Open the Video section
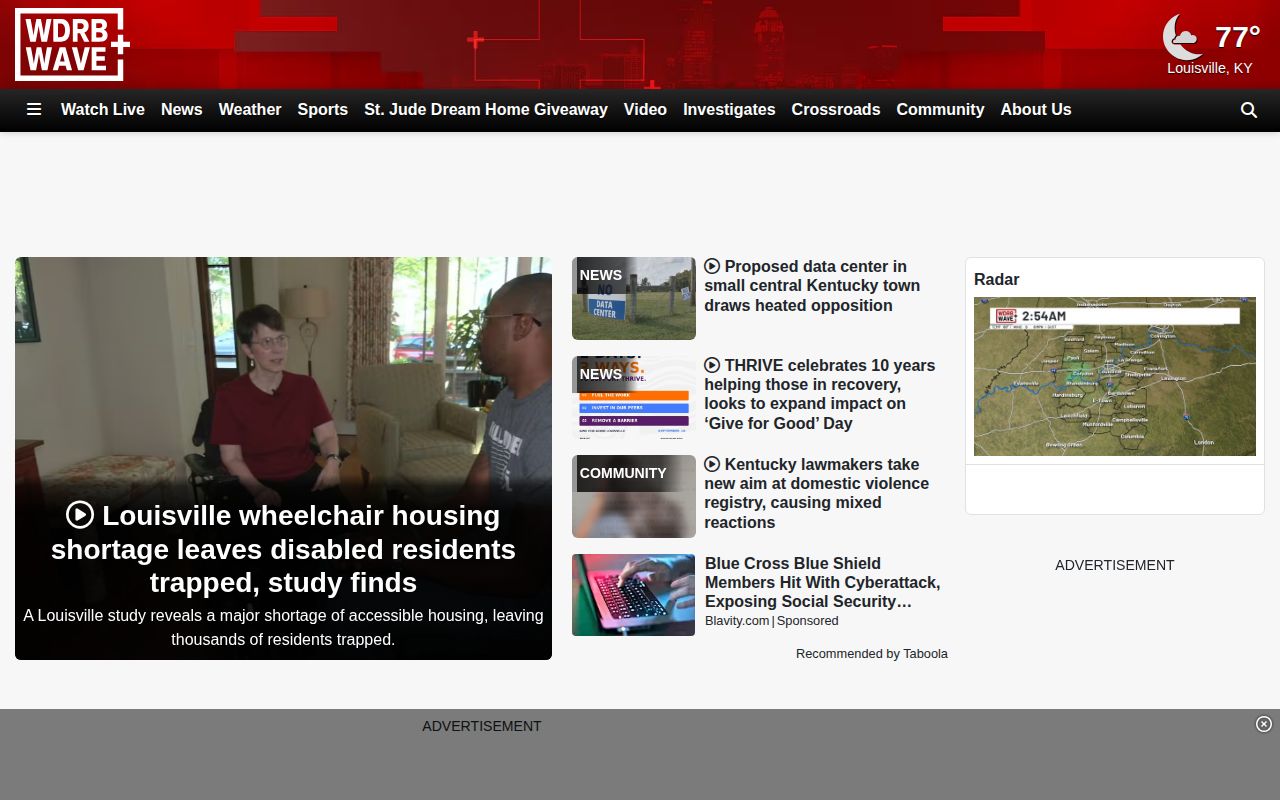 pos(645,110)
